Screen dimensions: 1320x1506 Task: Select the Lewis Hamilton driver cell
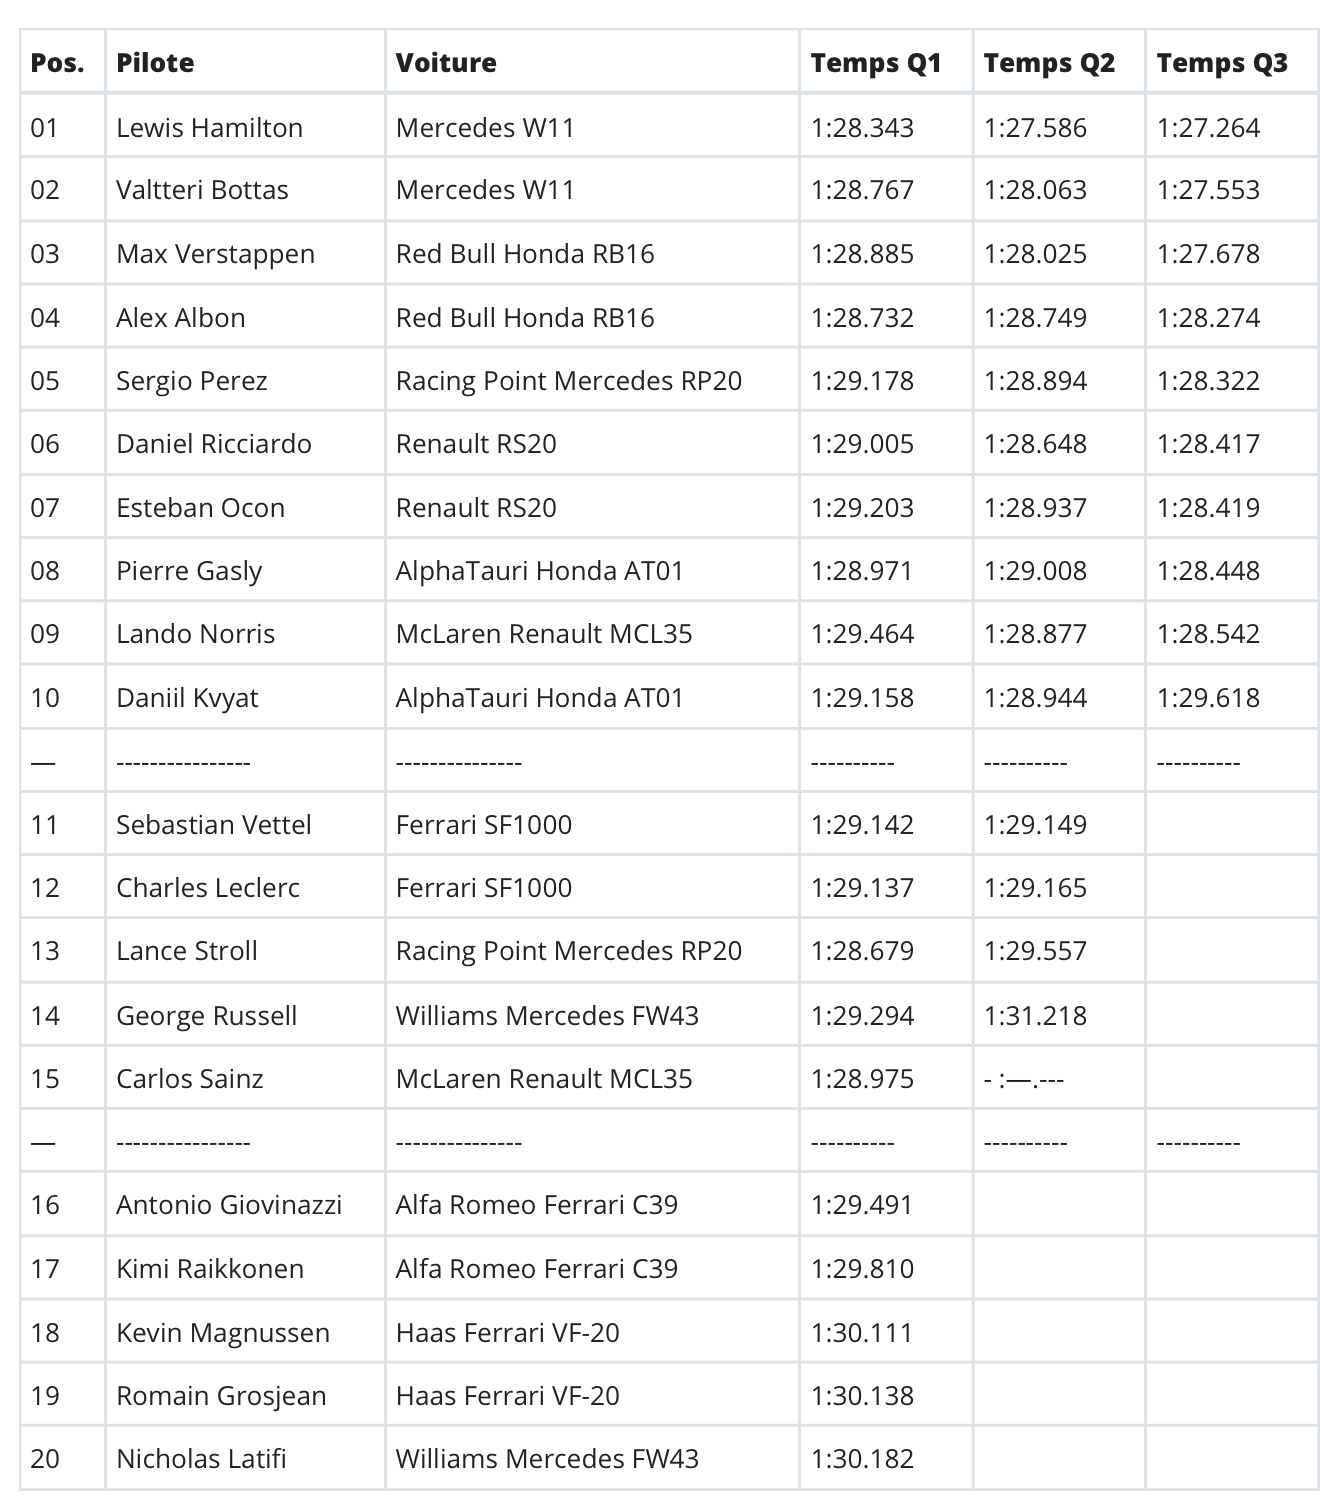tap(209, 128)
